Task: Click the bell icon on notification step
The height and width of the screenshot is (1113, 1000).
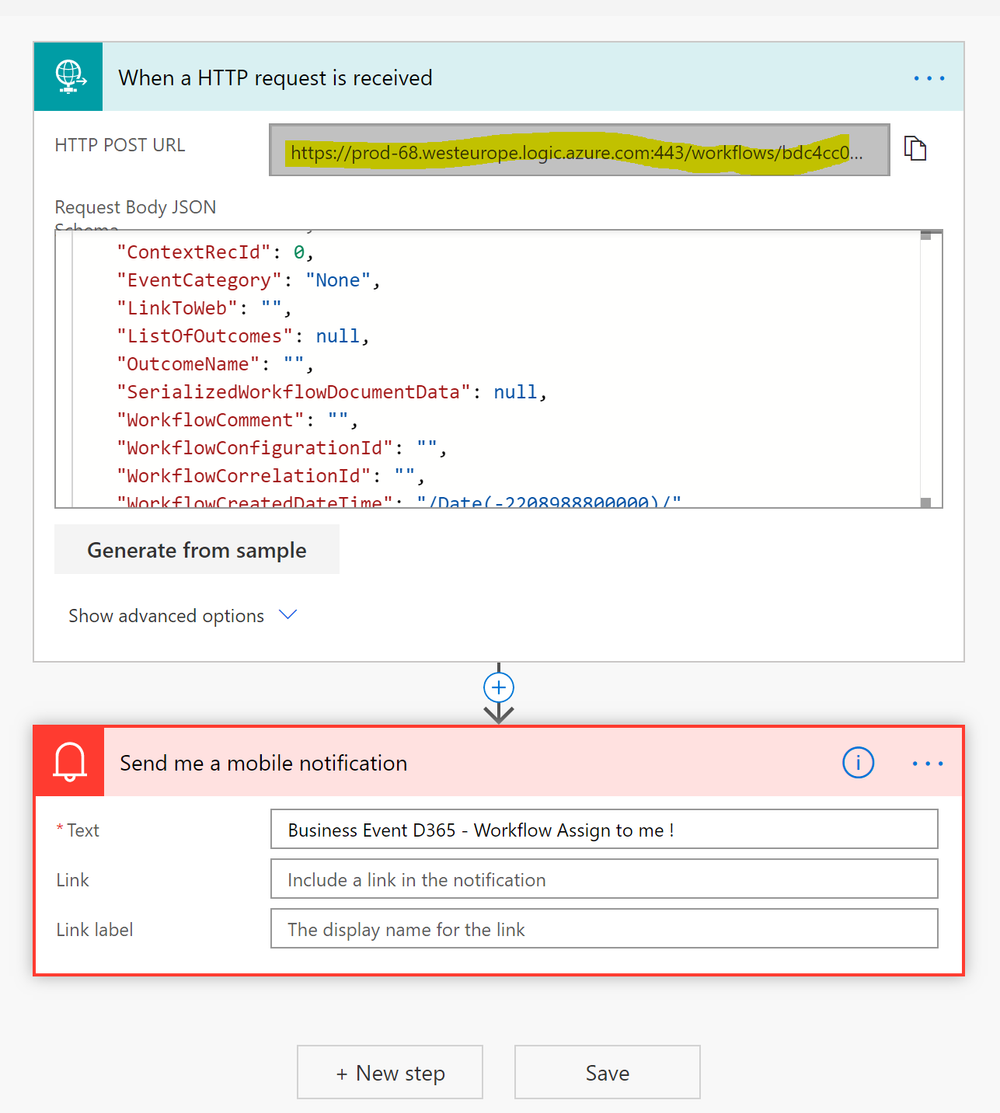Action: 68,762
